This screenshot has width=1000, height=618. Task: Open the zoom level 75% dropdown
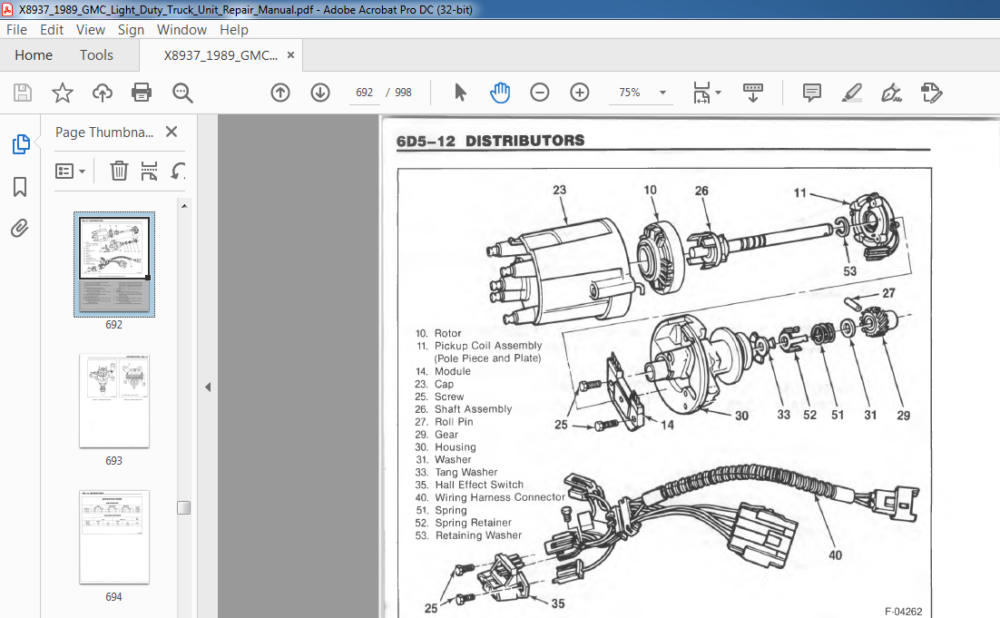(x=663, y=92)
